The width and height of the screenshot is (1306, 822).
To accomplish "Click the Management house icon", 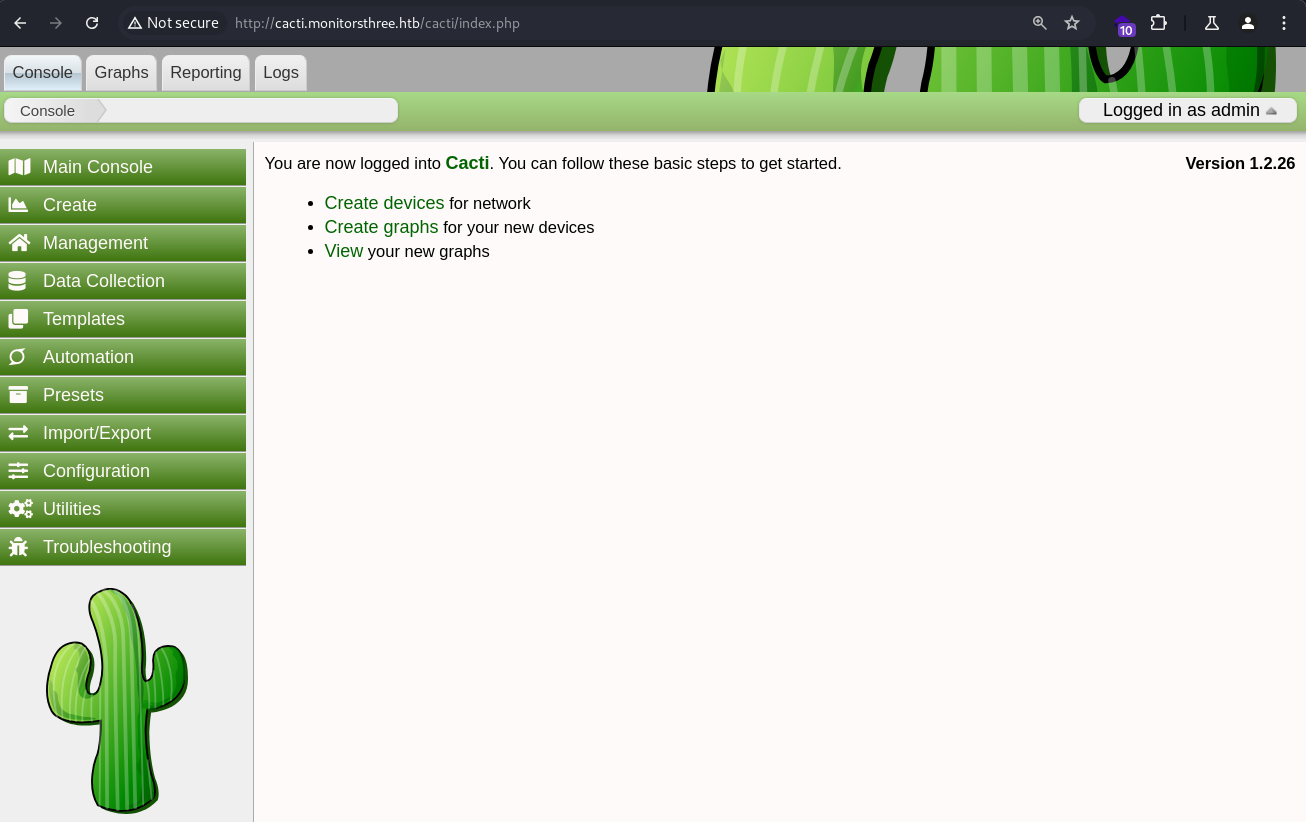I will 19,243.
